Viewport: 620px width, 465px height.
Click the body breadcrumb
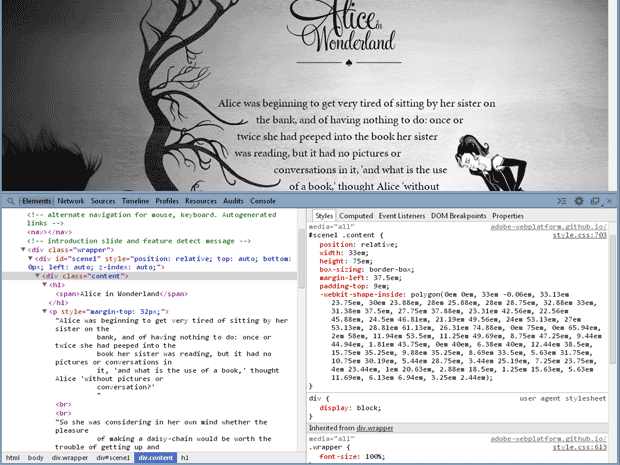point(36,457)
